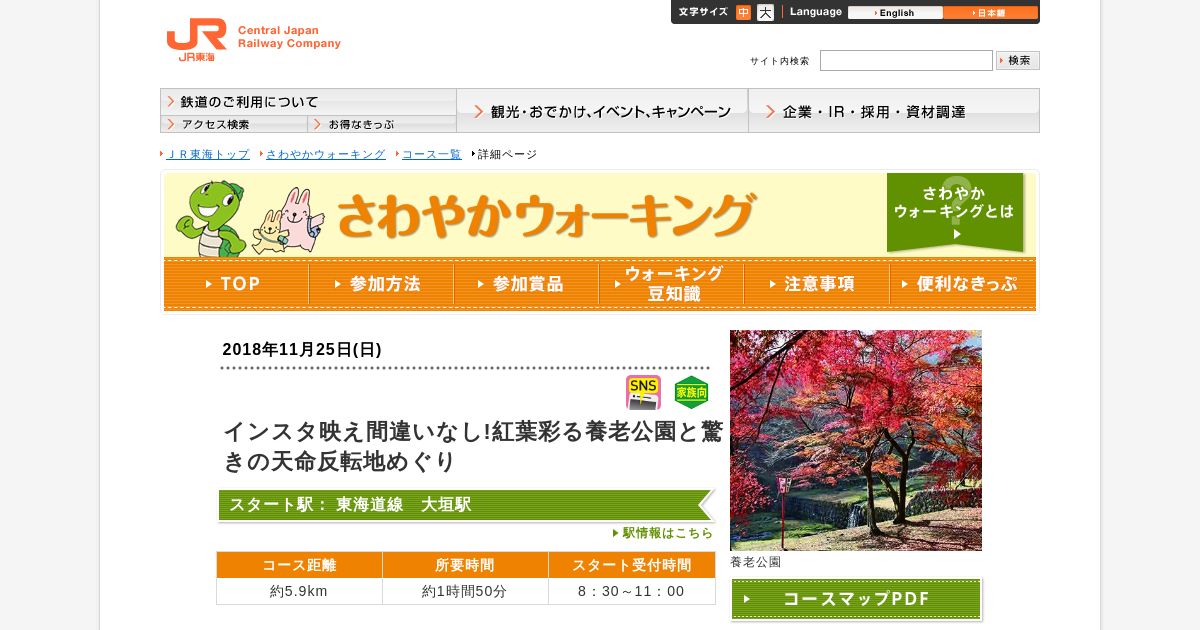Go to コース一覧 breadcrumb link
Viewport: 1200px width, 630px height.
point(431,154)
